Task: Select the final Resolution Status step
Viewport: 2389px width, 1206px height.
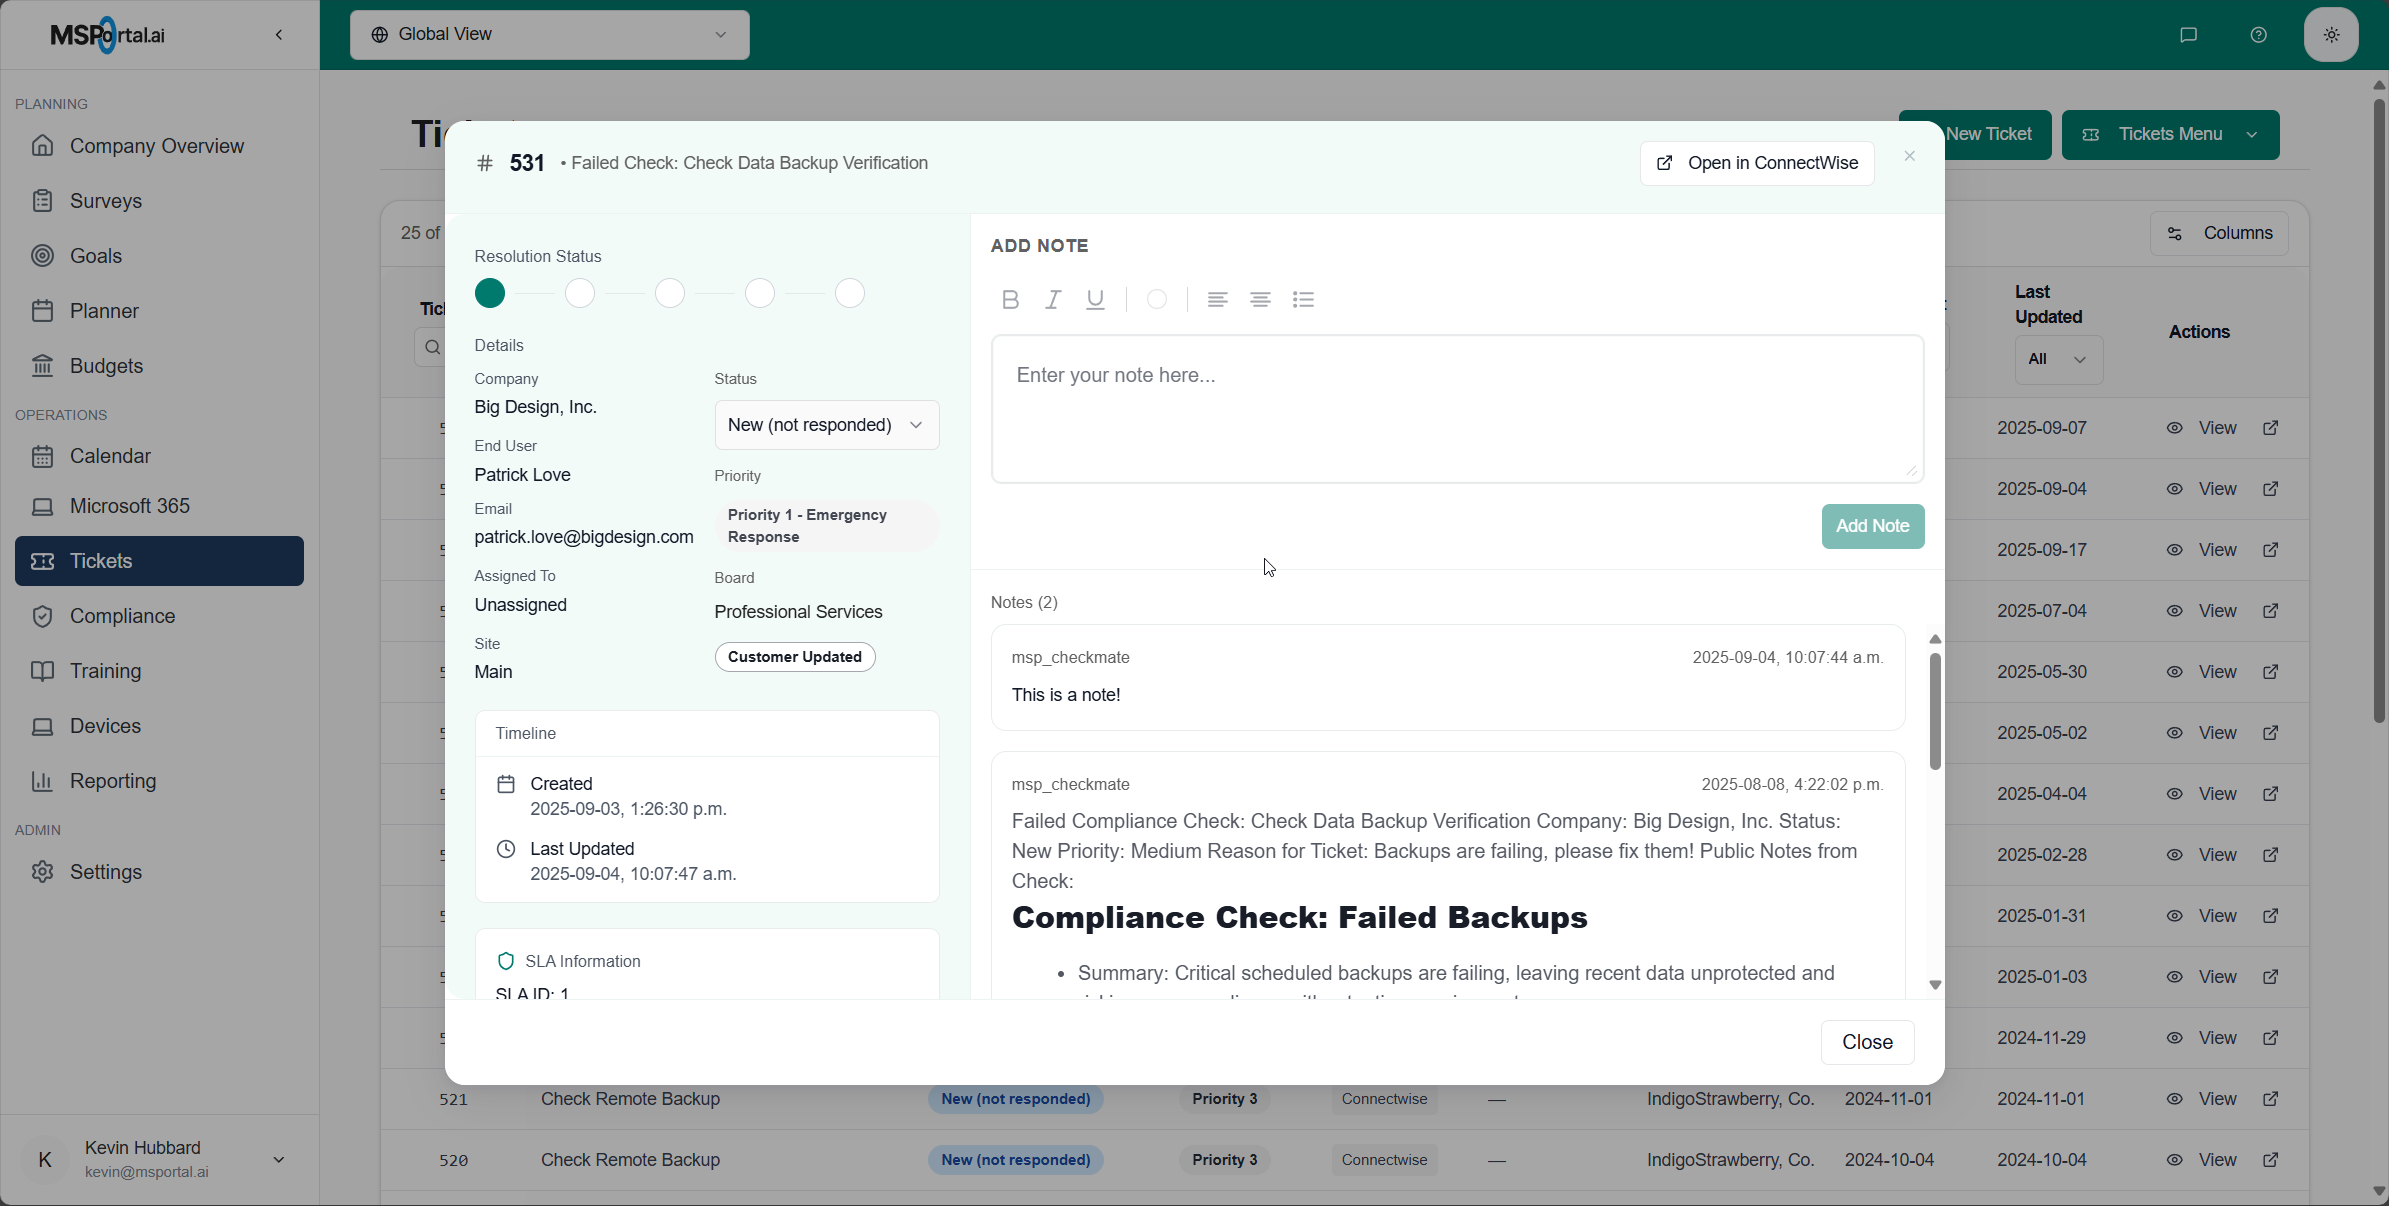Action: [x=848, y=292]
